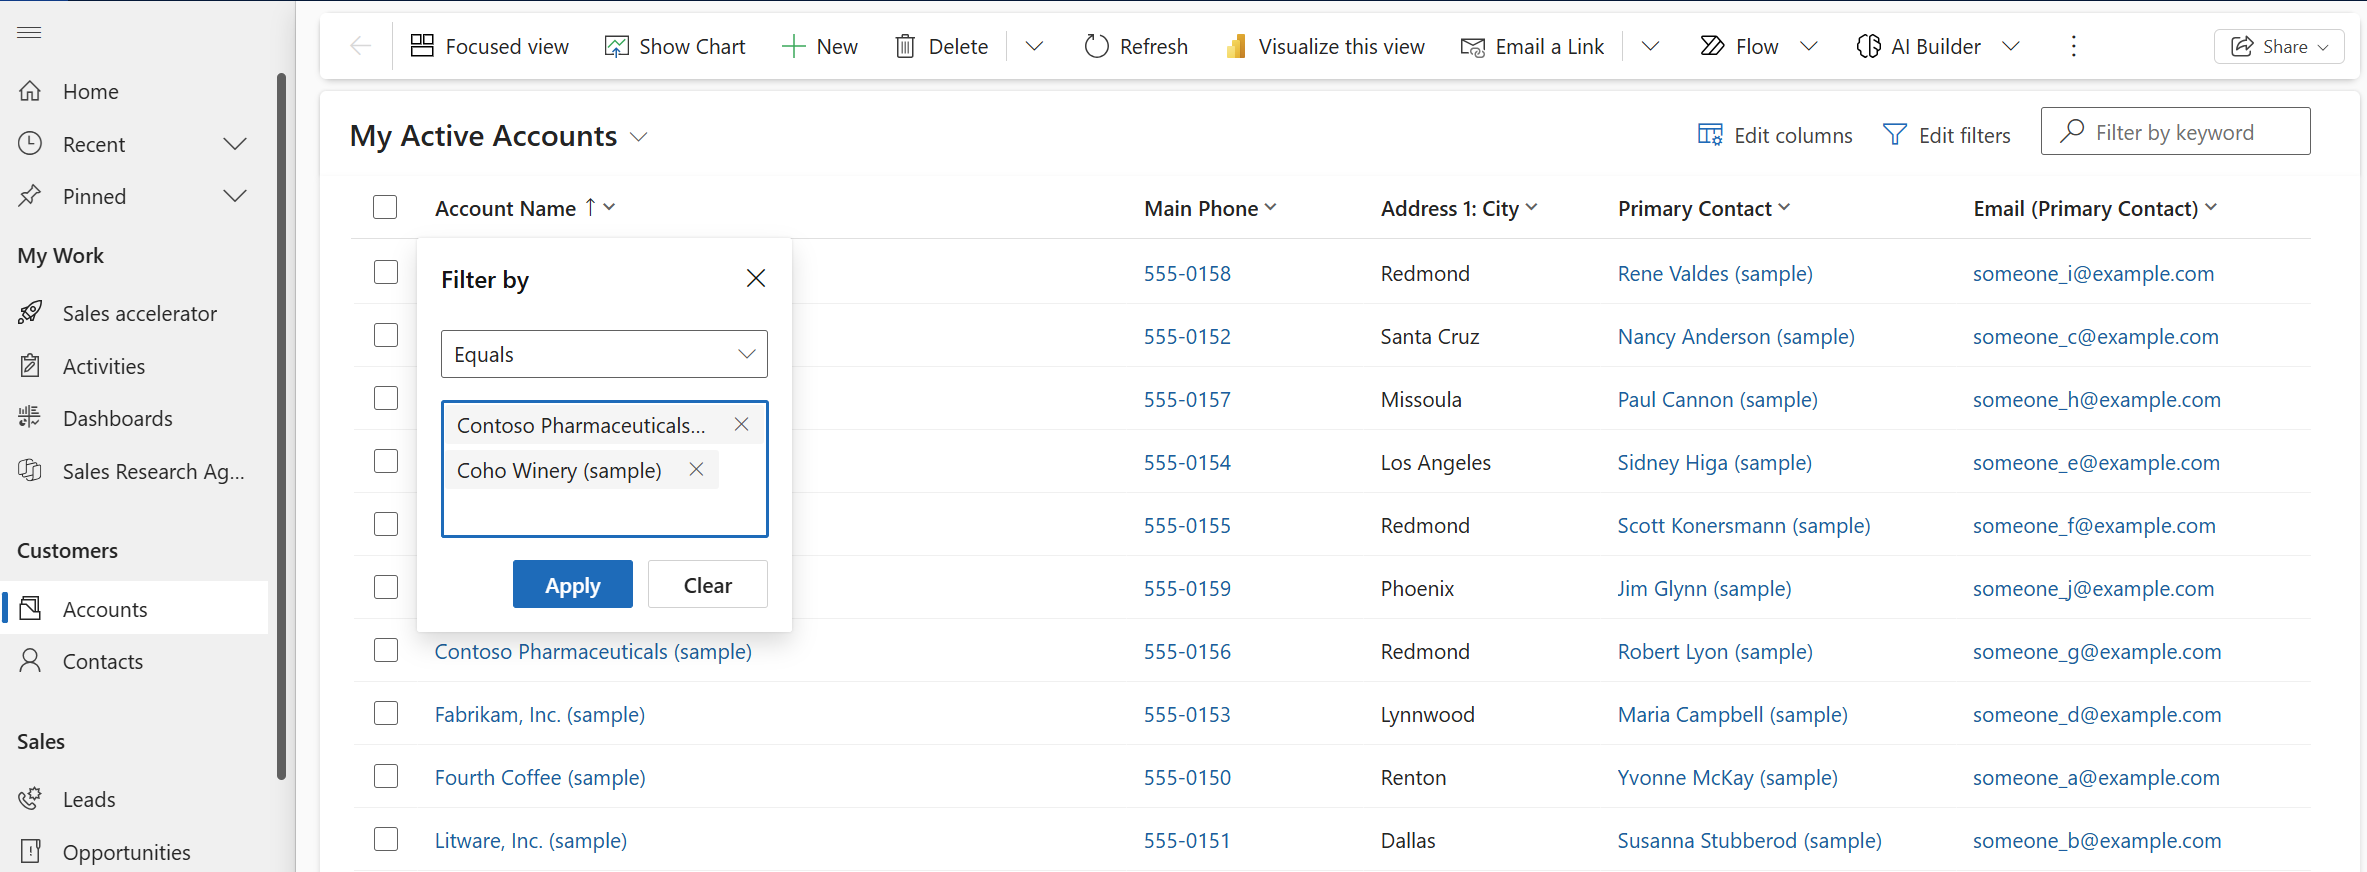Select the Fabrikam, Inc. row checkbox
2367x872 pixels.
386,713
